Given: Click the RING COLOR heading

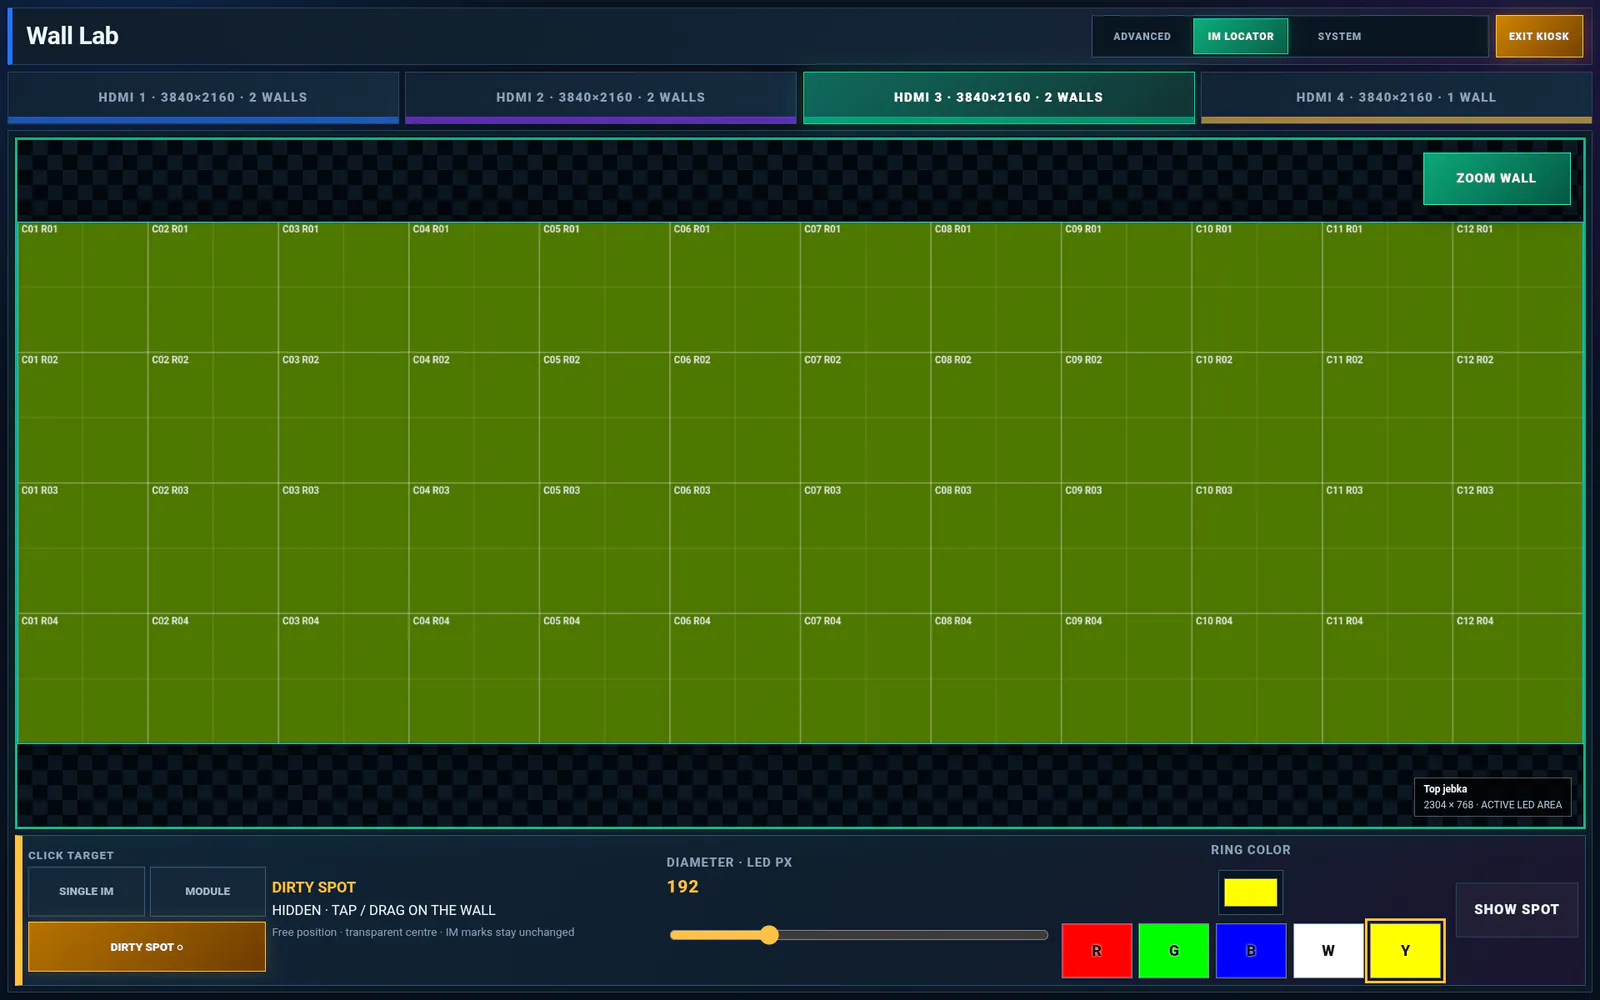Looking at the screenshot, I should coord(1250,850).
